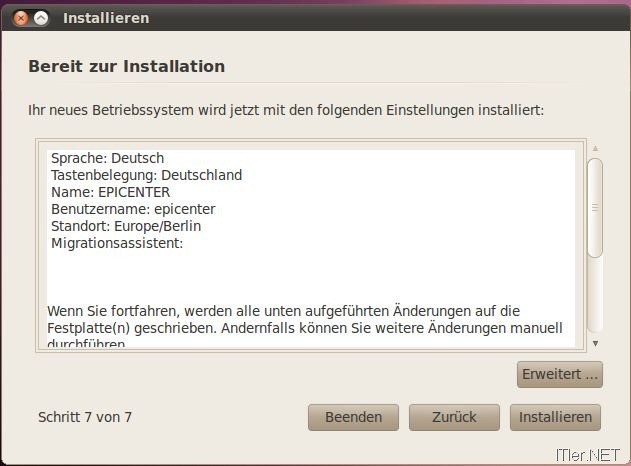Click the 'Migrationsassistent:' line
631x466 pixels.
click(x=117, y=243)
